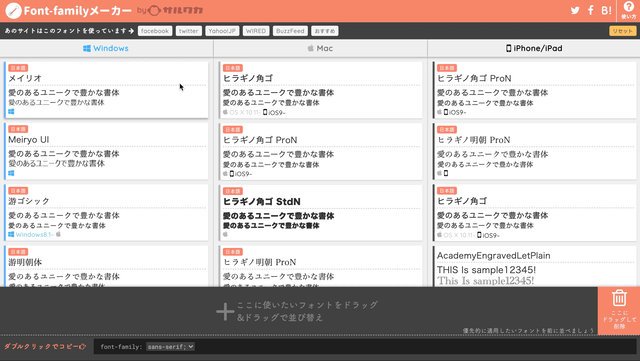Click the サルワカ brand logo
This screenshot has width=640, height=361.
176,10
